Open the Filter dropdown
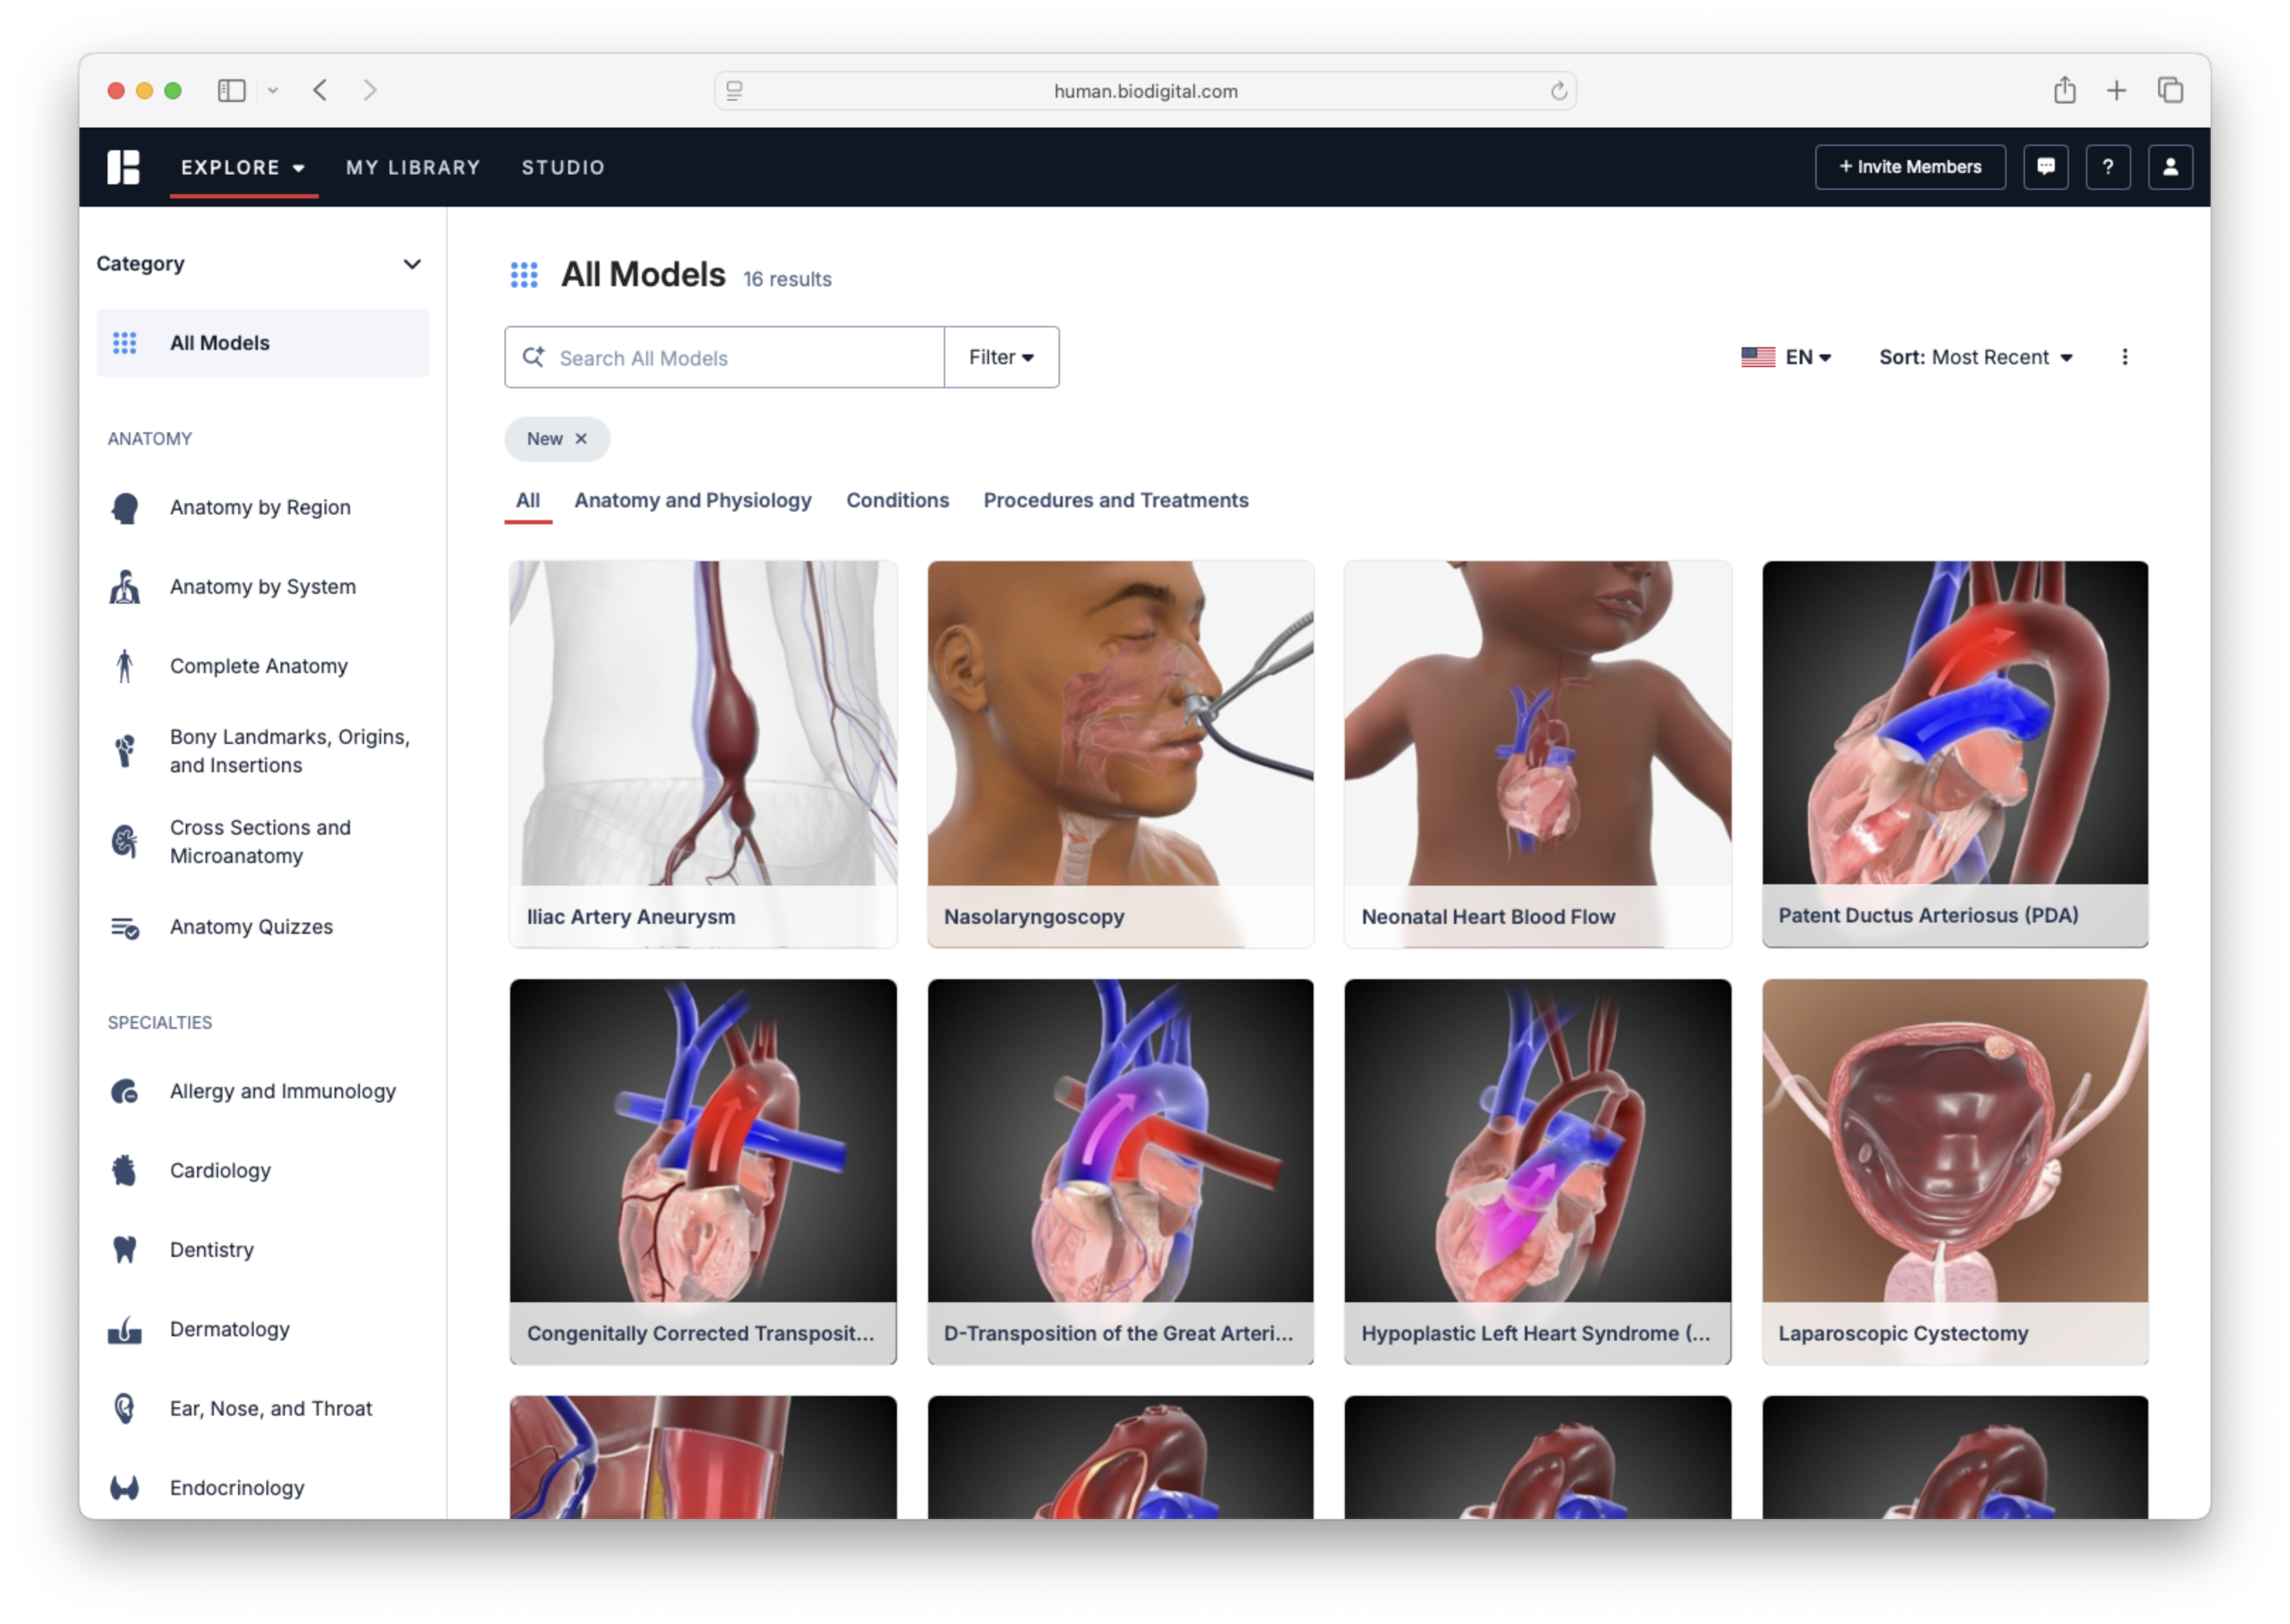This screenshot has height=1624, width=2290. (x=1001, y=357)
